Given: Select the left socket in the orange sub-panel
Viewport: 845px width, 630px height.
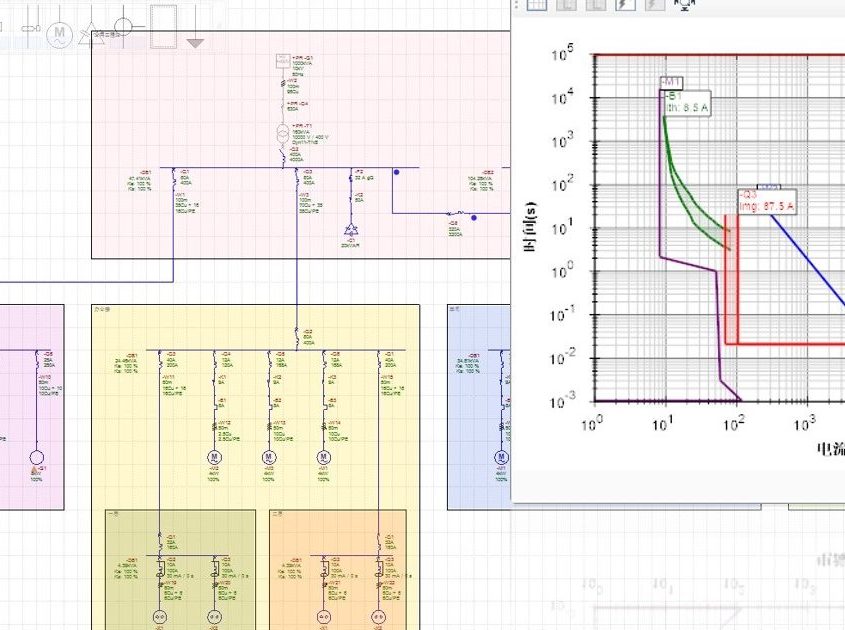Looking at the screenshot, I should click(x=323, y=616).
